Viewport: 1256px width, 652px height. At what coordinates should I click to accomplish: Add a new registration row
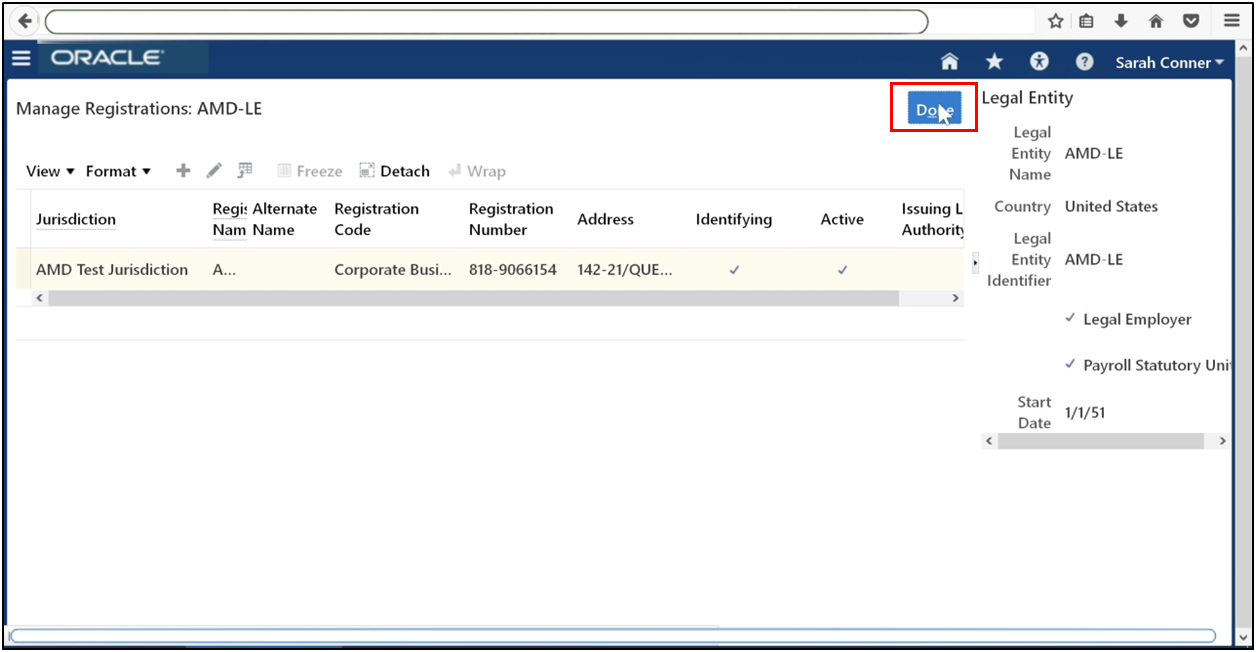coord(182,170)
